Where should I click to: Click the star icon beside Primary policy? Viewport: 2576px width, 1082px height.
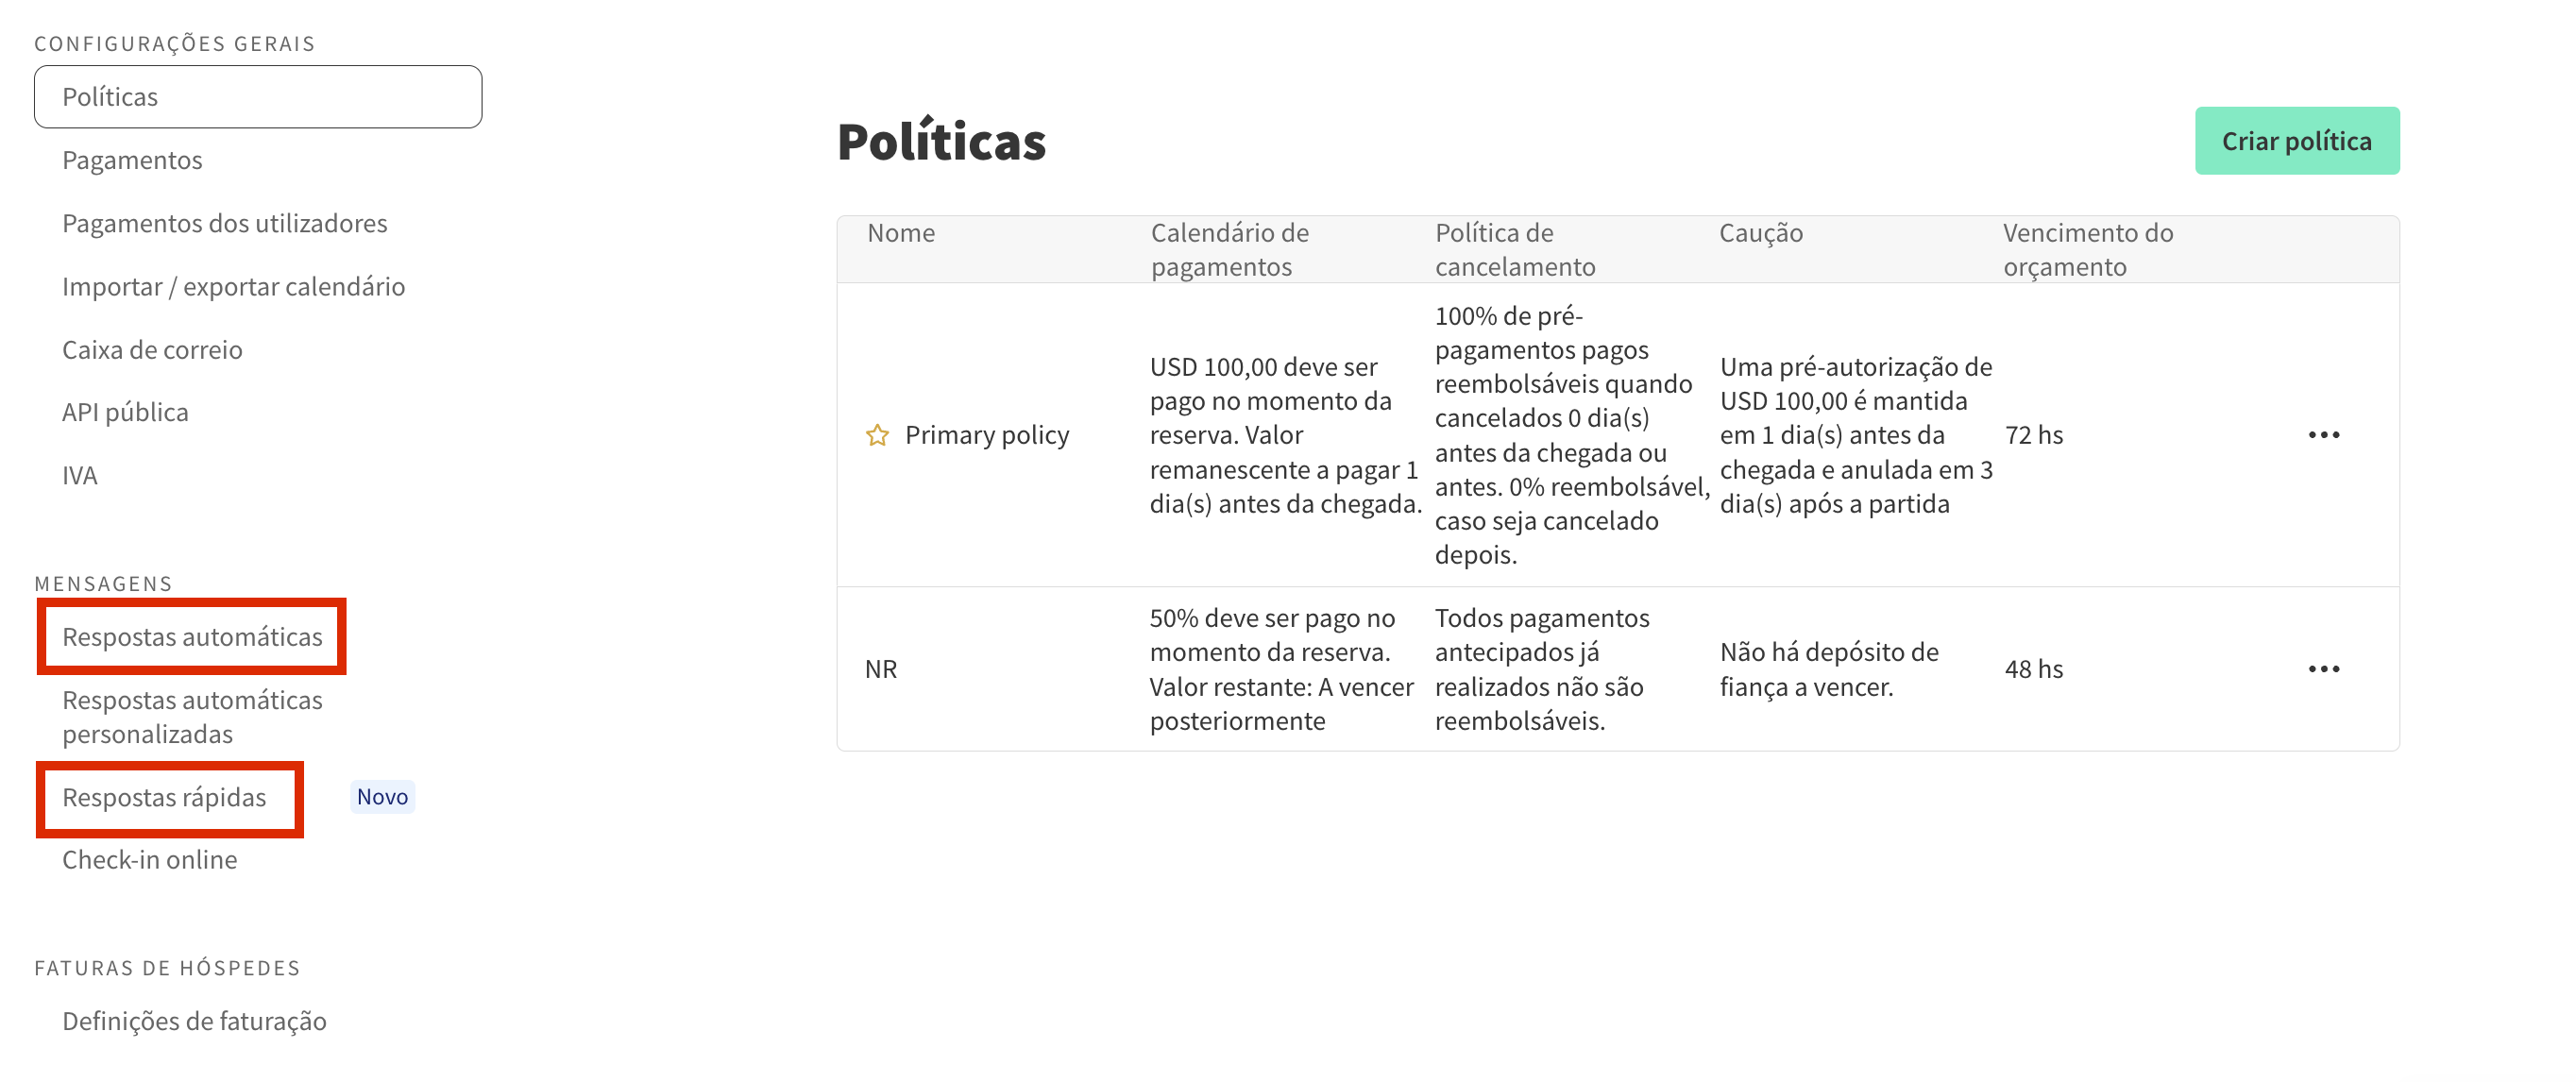(877, 435)
